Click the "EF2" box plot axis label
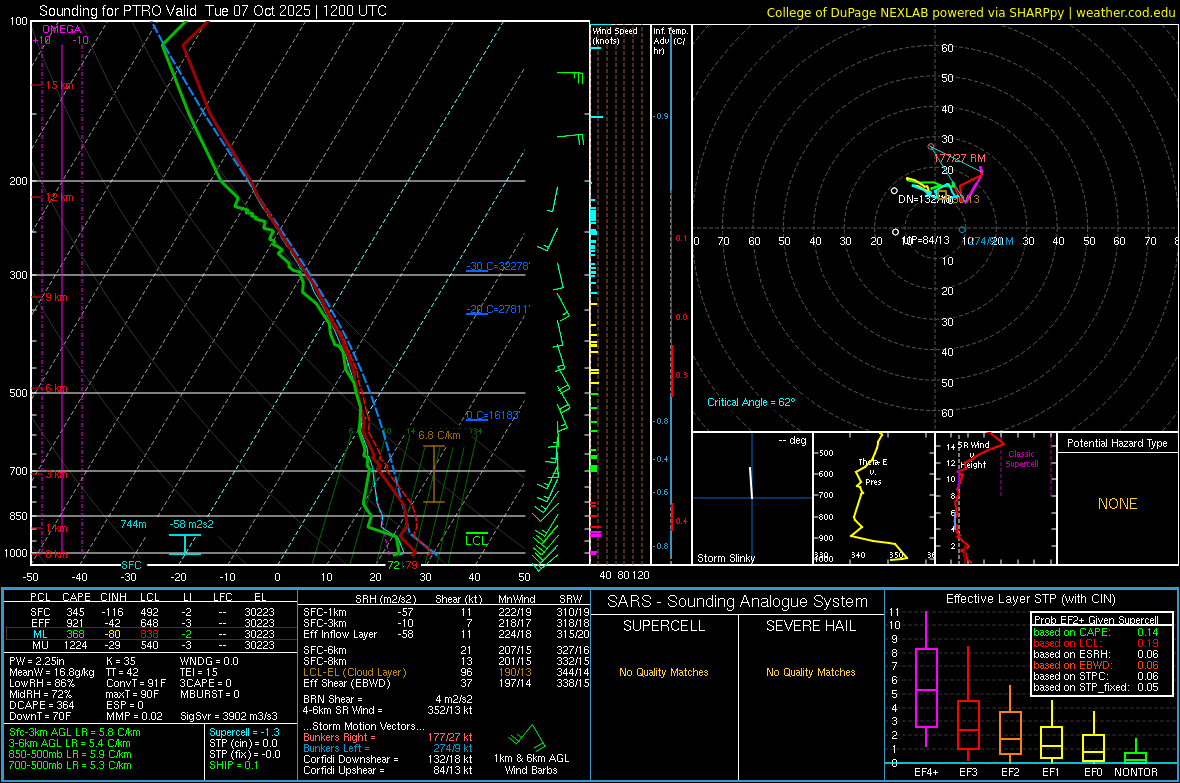Screen dimensions: 1180x783 point(1010,772)
